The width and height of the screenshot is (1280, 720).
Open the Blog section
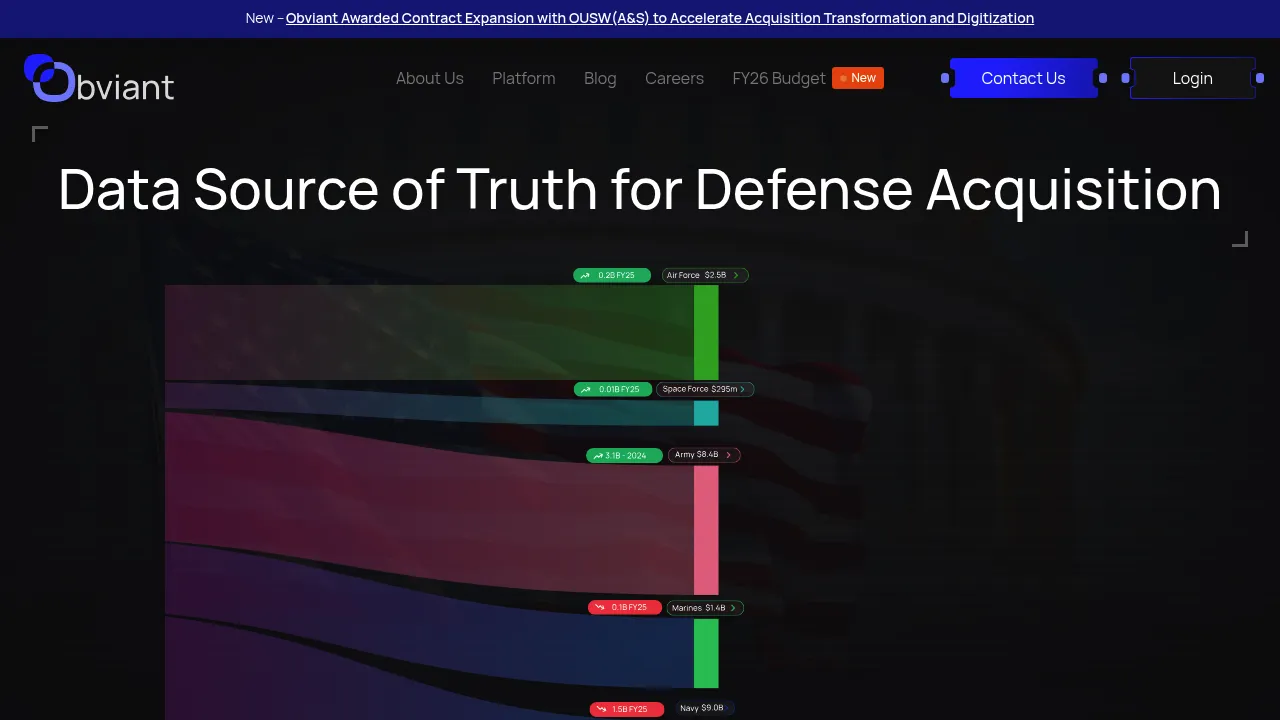[600, 78]
